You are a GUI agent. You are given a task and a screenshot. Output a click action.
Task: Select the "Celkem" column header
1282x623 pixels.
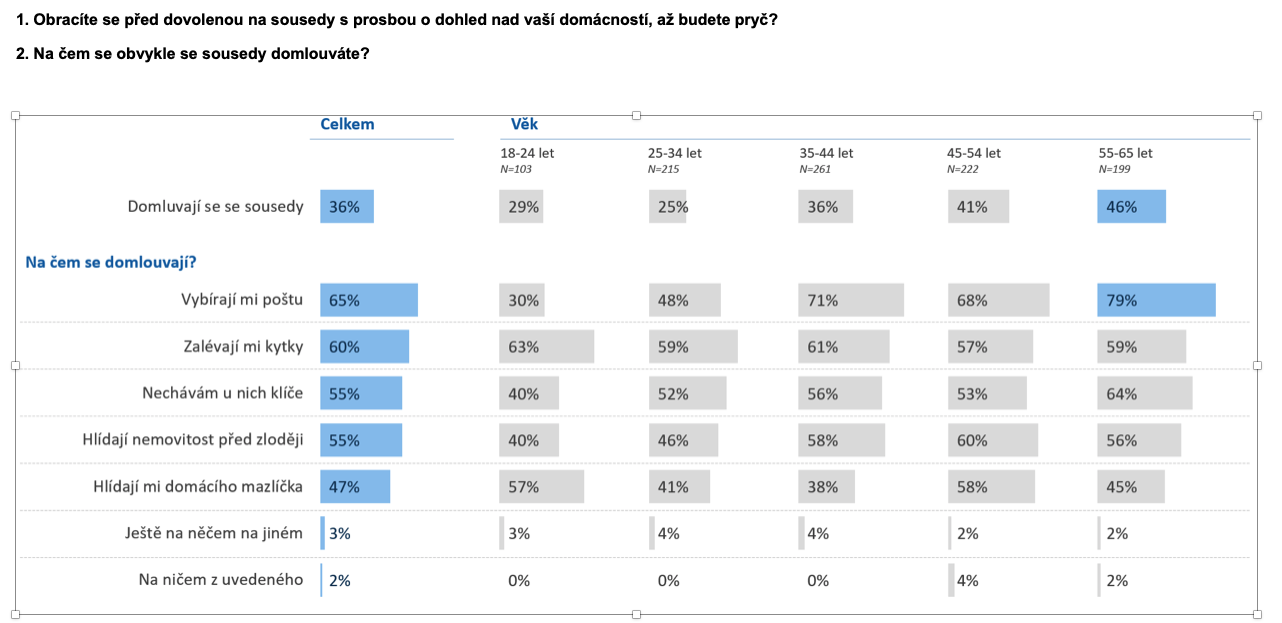(x=347, y=125)
